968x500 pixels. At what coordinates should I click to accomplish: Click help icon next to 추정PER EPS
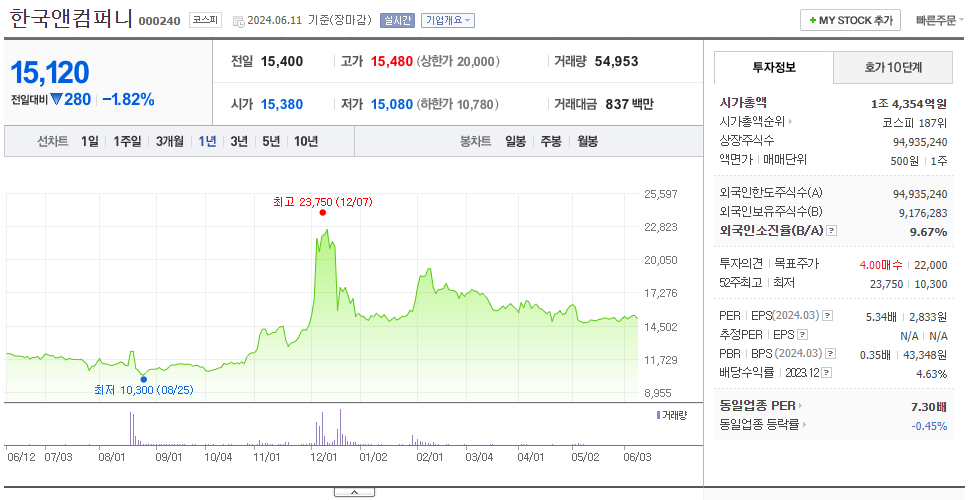[802, 335]
